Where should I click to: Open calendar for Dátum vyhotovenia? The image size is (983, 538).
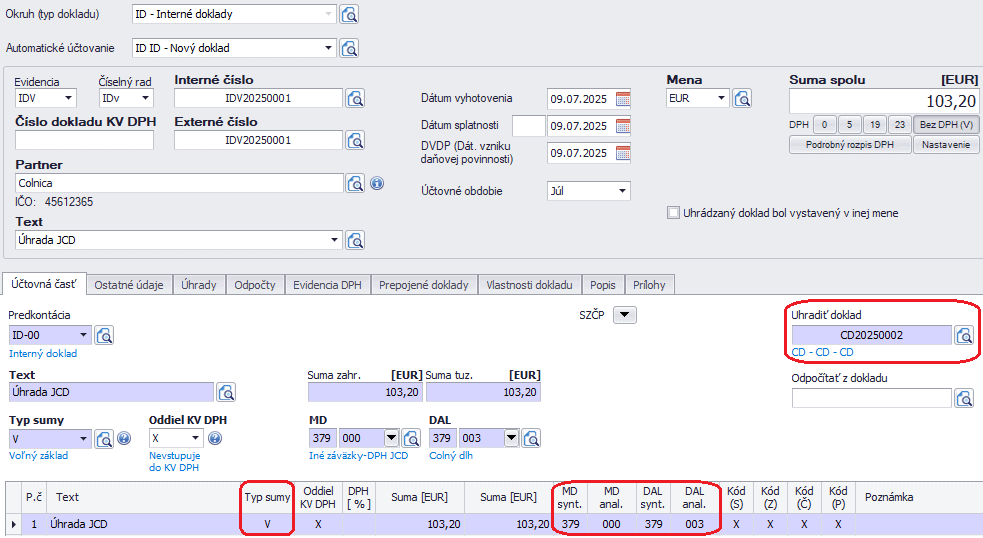coord(623,98)
